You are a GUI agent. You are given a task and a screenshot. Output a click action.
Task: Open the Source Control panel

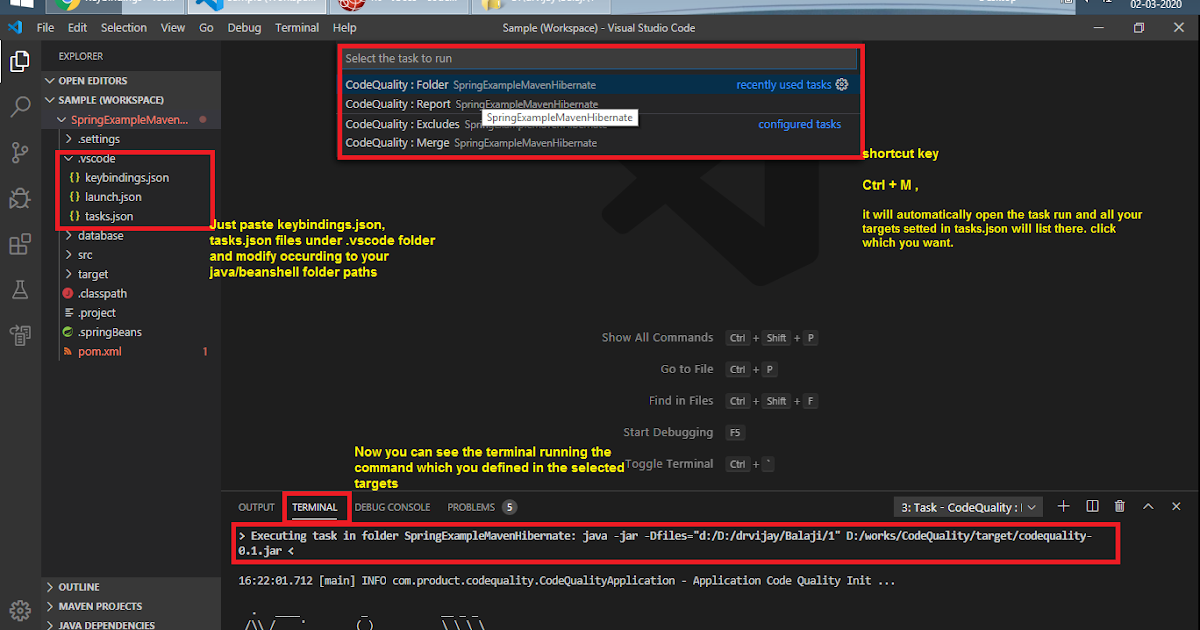pos(20,152)
